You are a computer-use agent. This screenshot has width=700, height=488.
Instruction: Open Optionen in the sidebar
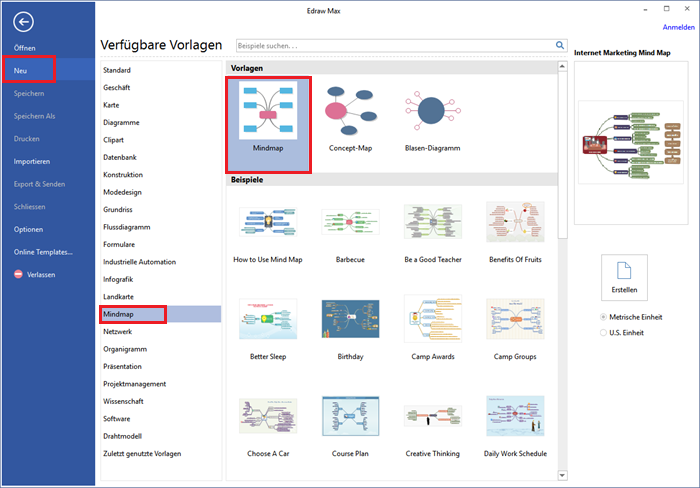click(x=28, y=229)
